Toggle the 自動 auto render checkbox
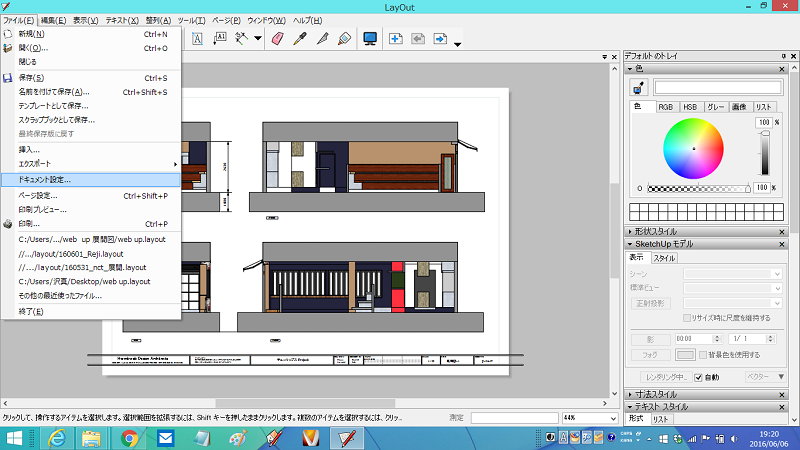 click(x=697, y=377)
